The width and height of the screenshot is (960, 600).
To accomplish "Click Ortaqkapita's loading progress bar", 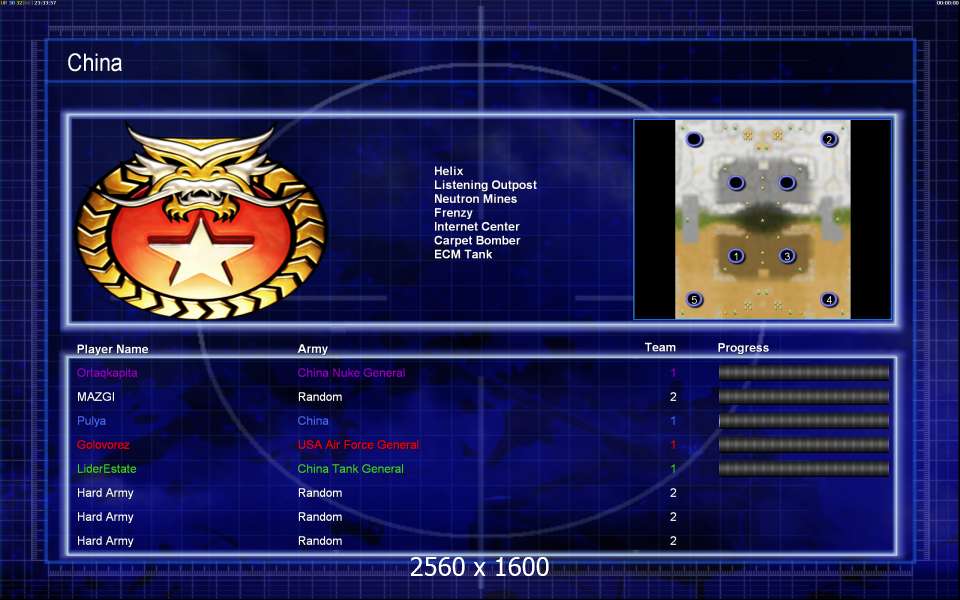I will pyautogui.click(x=803, y=373).
